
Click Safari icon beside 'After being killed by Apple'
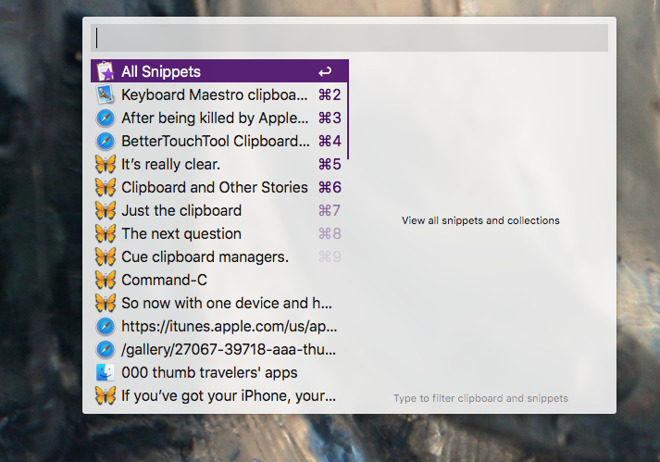click(105, 118)
